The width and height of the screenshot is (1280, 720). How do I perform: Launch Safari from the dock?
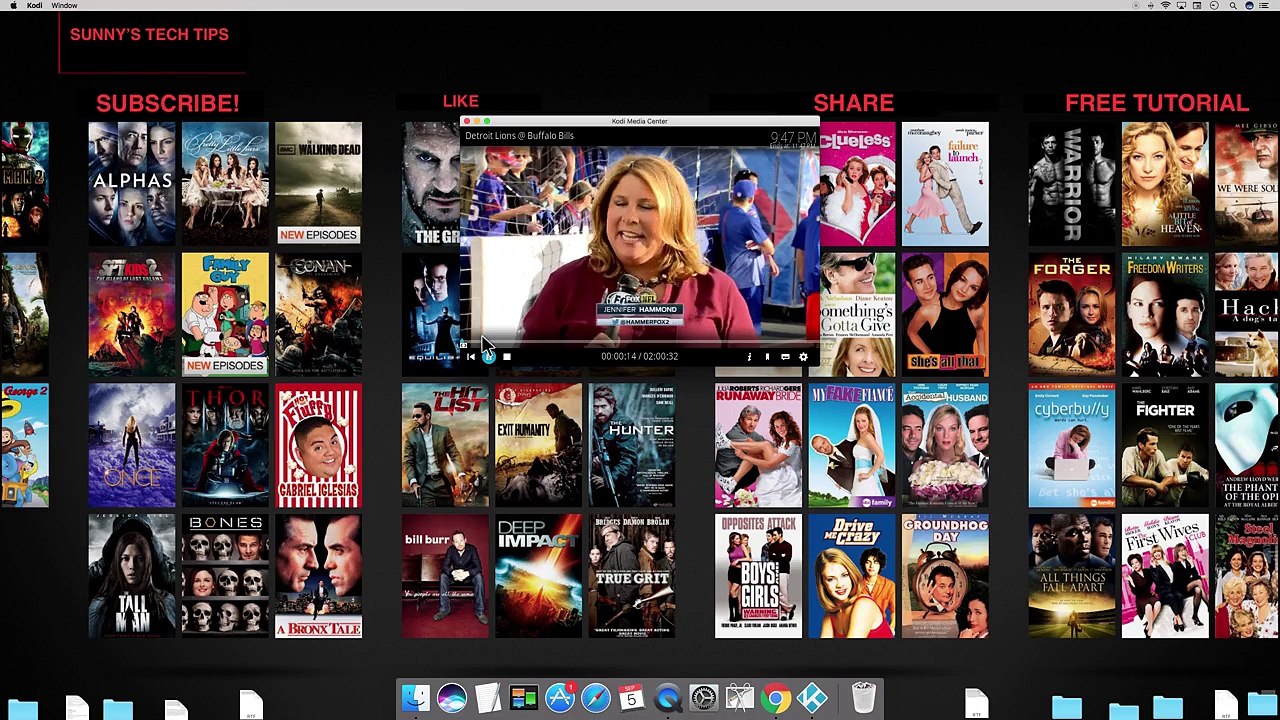(596, 697)
